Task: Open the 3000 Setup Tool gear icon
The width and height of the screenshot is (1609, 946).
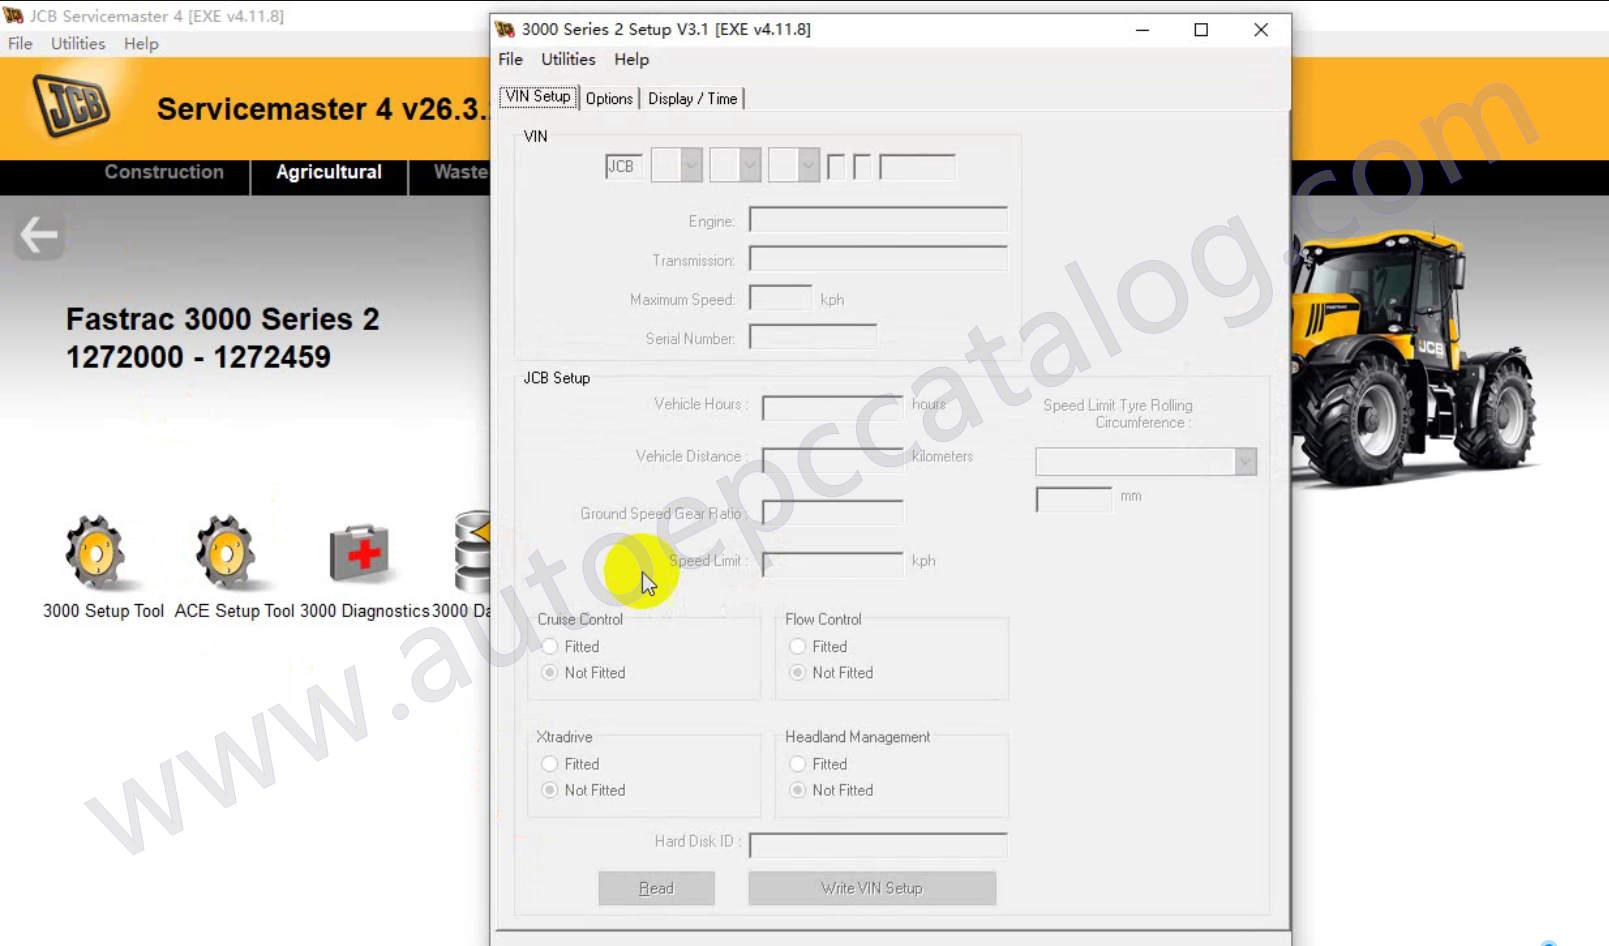Action: click(x=96, y=552)
